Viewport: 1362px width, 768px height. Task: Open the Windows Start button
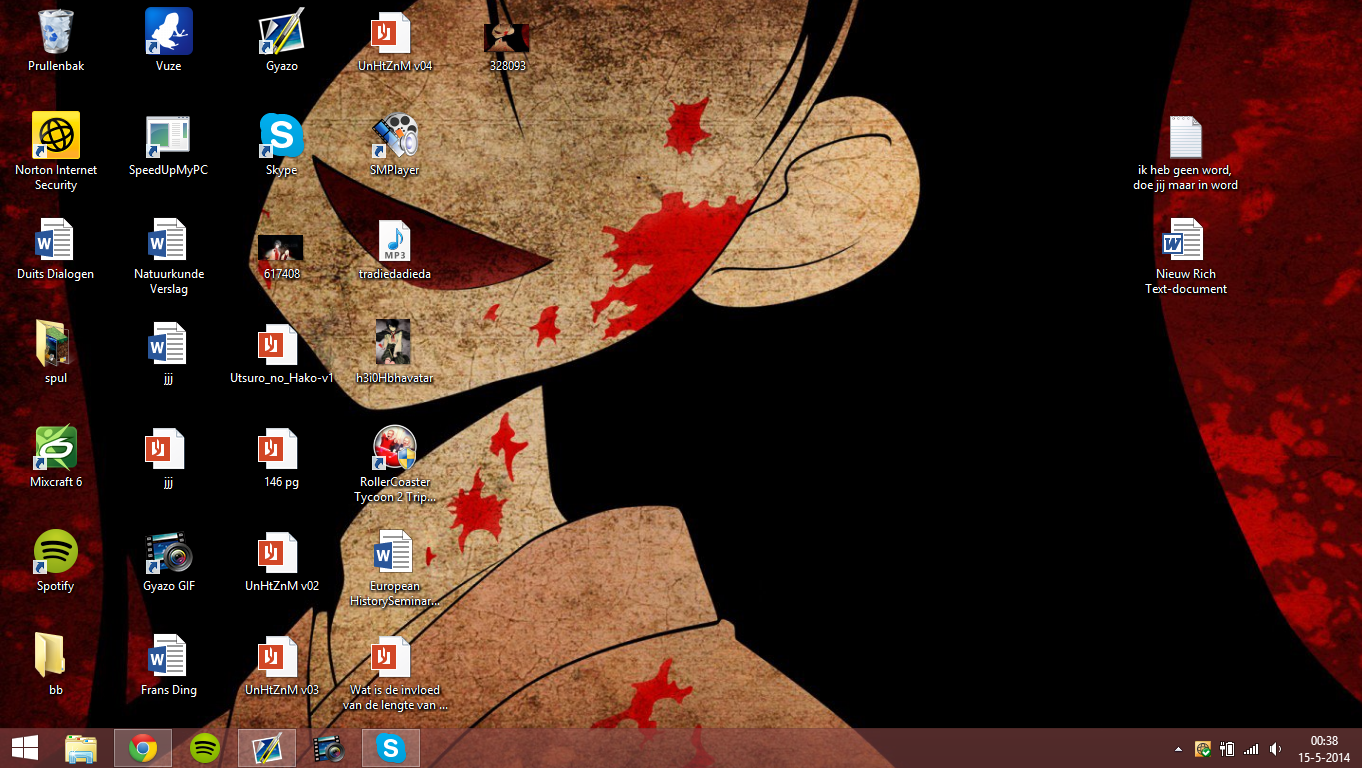[25, 748]
